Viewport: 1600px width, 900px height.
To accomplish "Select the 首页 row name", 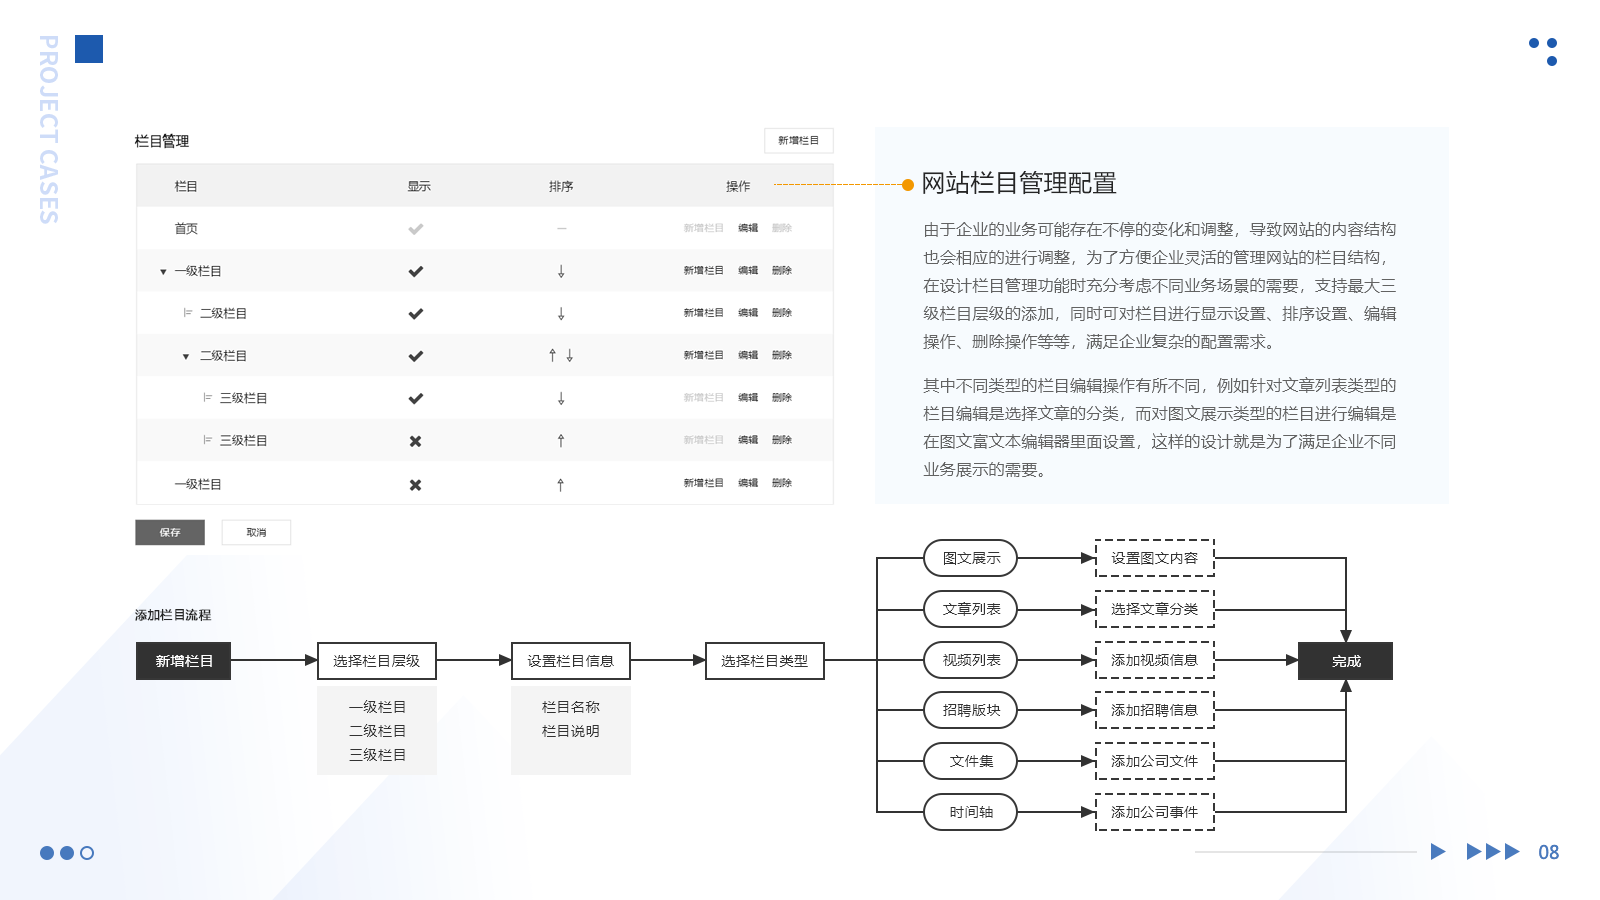I will (186, 229).
